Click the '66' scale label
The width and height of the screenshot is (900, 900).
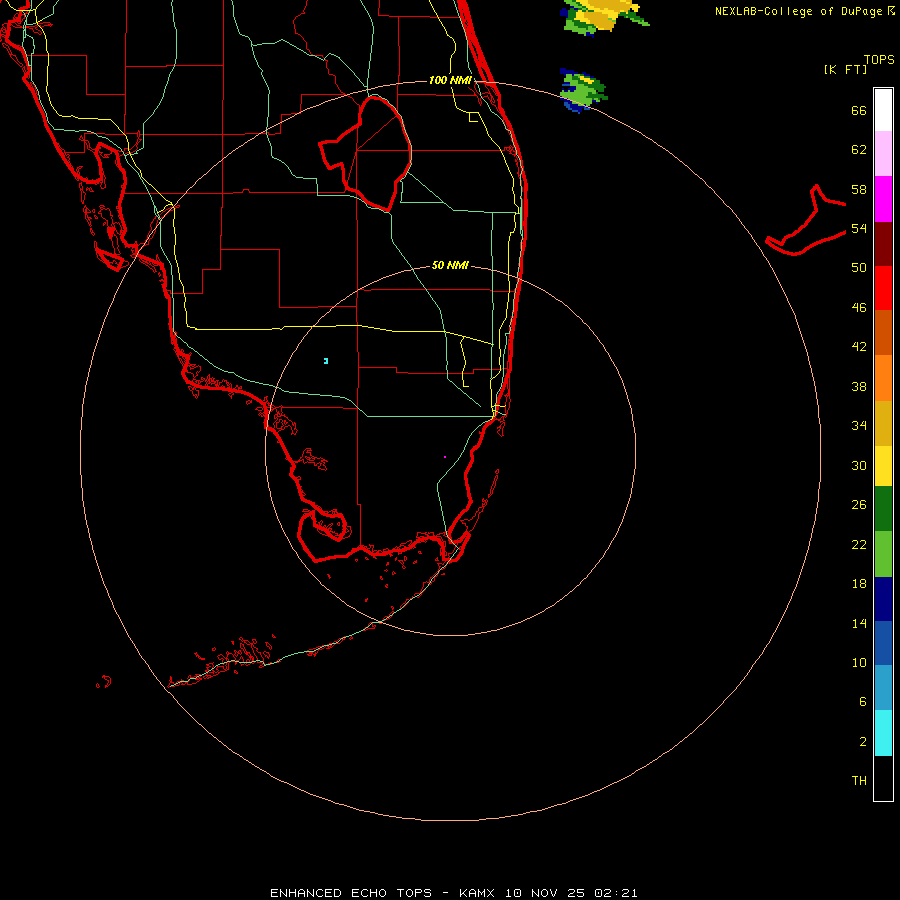(x=859, y=111)
